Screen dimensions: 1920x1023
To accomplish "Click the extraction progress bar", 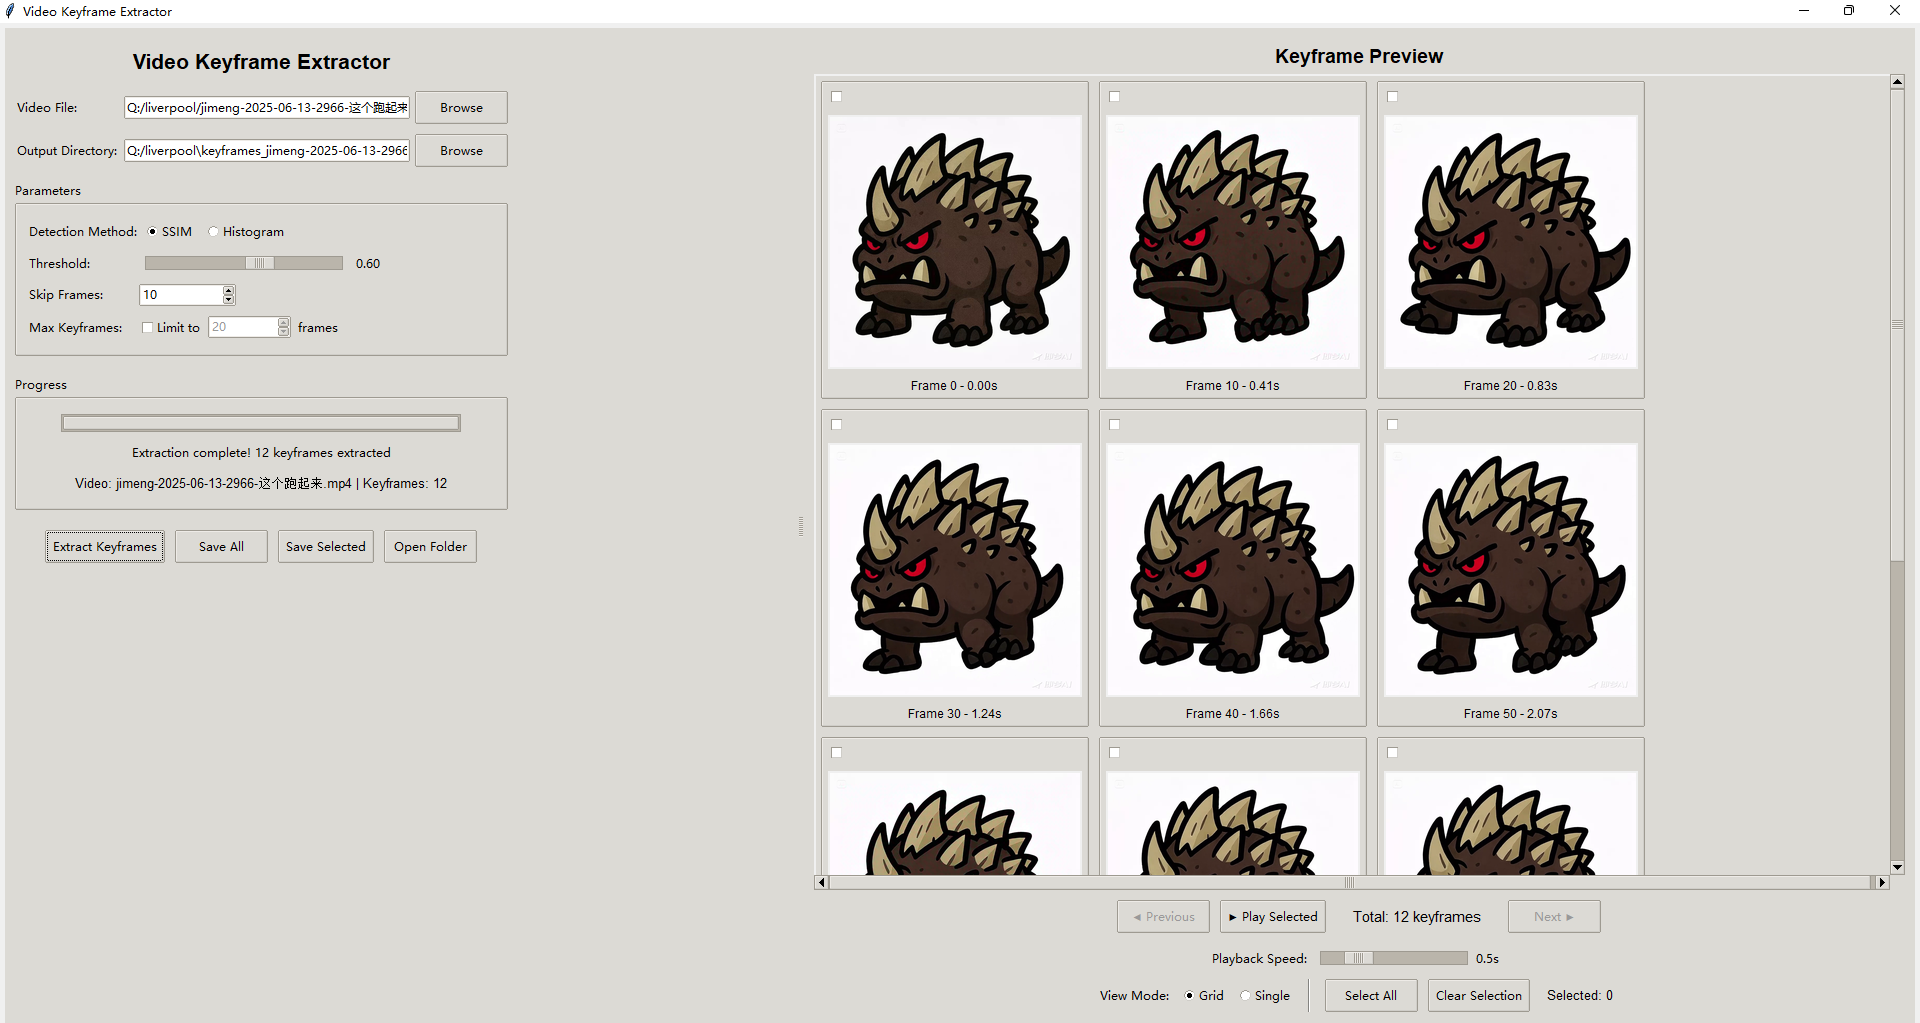I will point(261,424).
